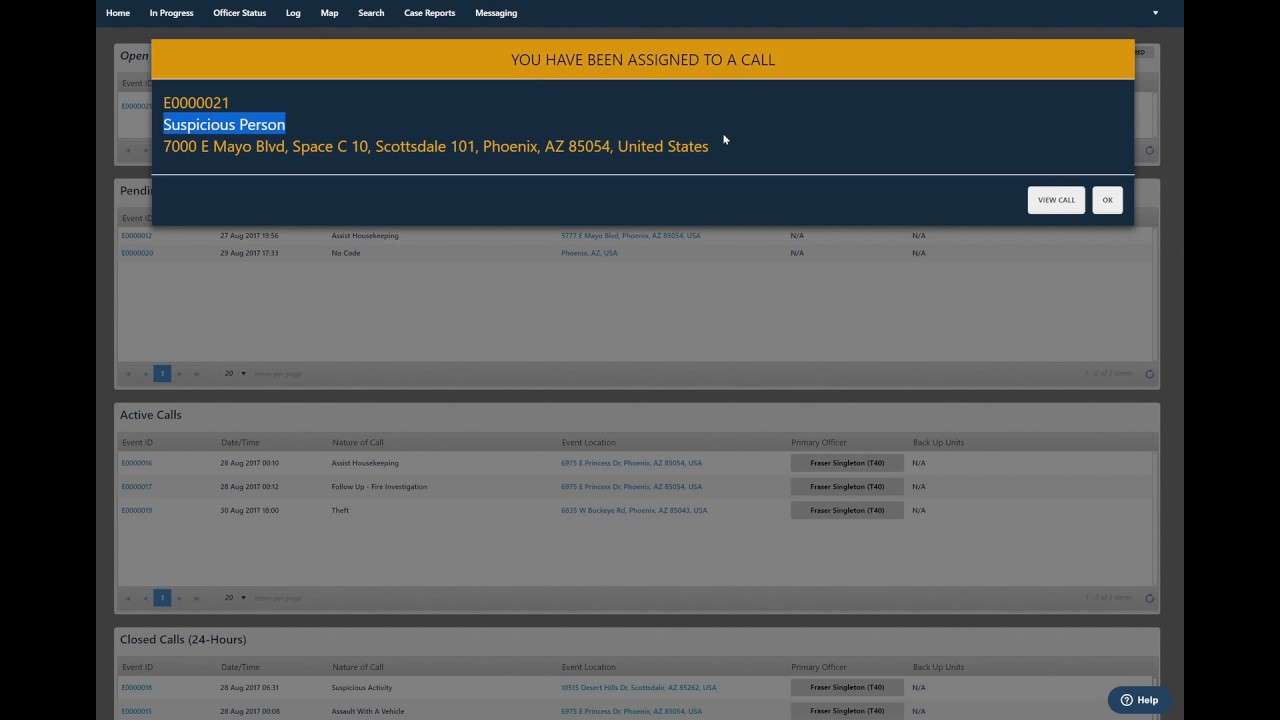The image size is (1280, 720).
Task: Open Officer Status in navigation
Action: pyautogui.click(x=239, y=13)
